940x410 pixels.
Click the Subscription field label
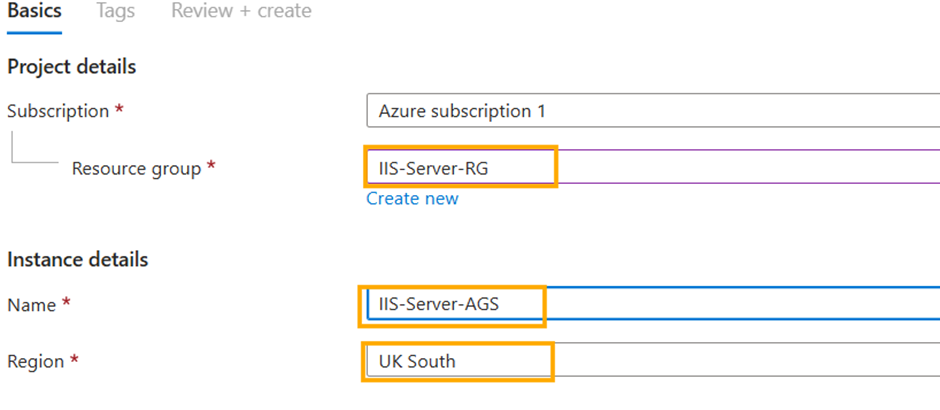click(x=58, y=111)
